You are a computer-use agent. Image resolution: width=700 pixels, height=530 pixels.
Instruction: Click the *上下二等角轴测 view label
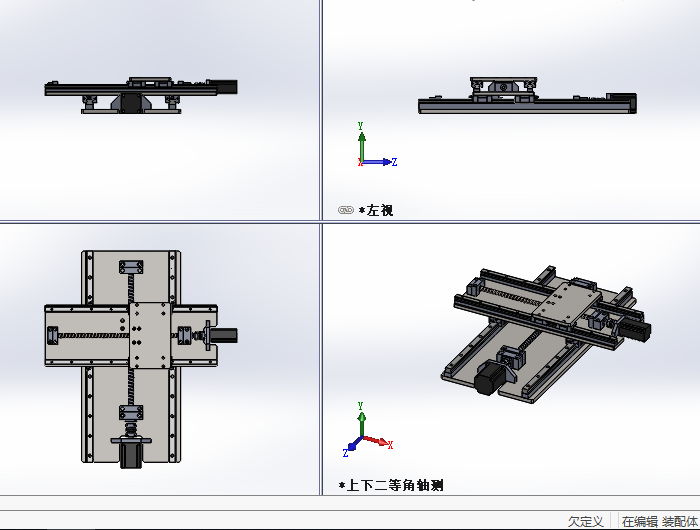click(391, 485)
